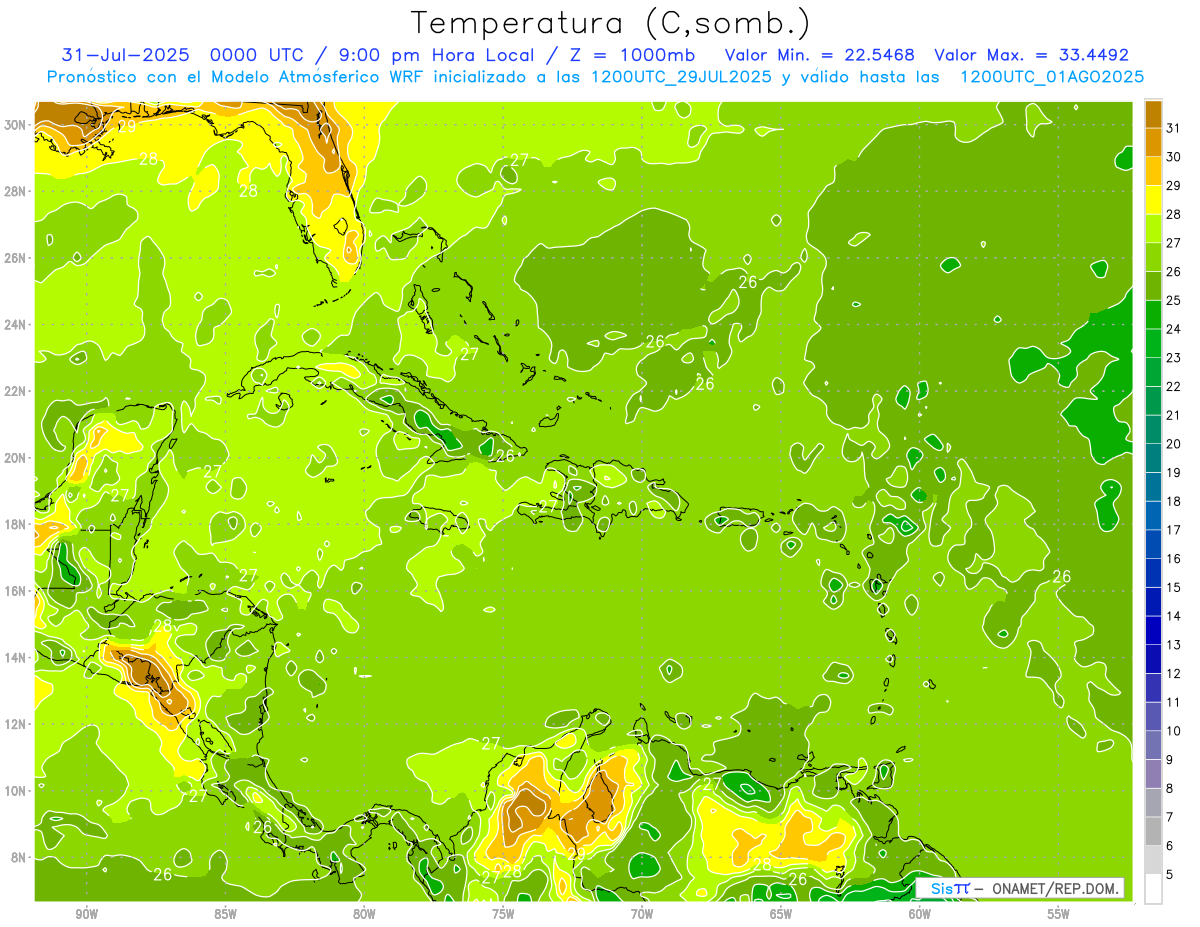Image resolution: width=1200 pixels, height=927 pixels.
Task: Click the '10N' latitude axis label
Action: [16, 790]
